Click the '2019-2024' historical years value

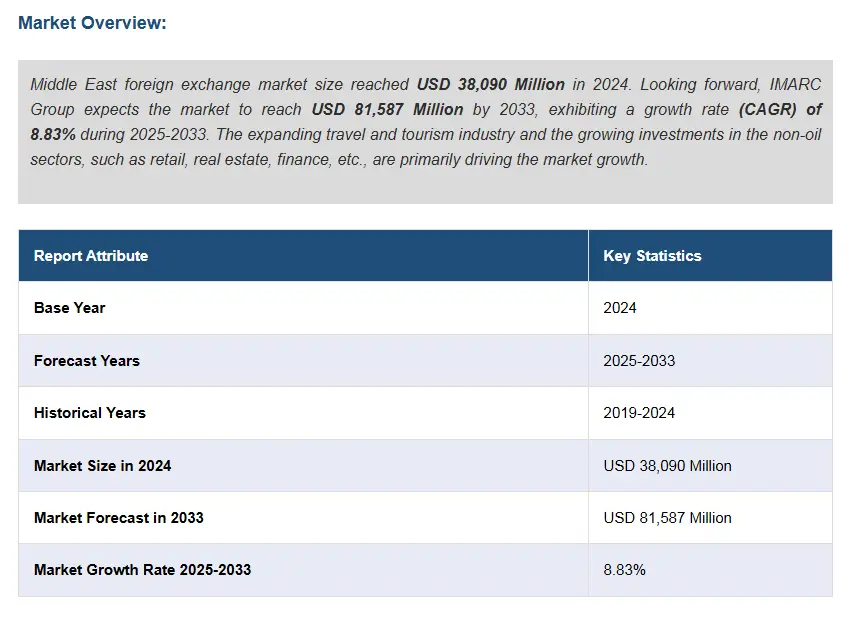[639, 413]
